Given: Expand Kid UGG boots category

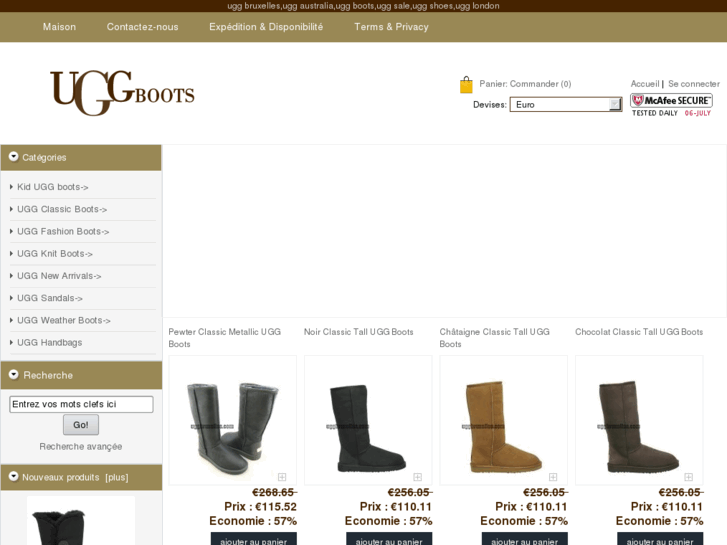Looking at the screenshot, I should coord(52,187).
